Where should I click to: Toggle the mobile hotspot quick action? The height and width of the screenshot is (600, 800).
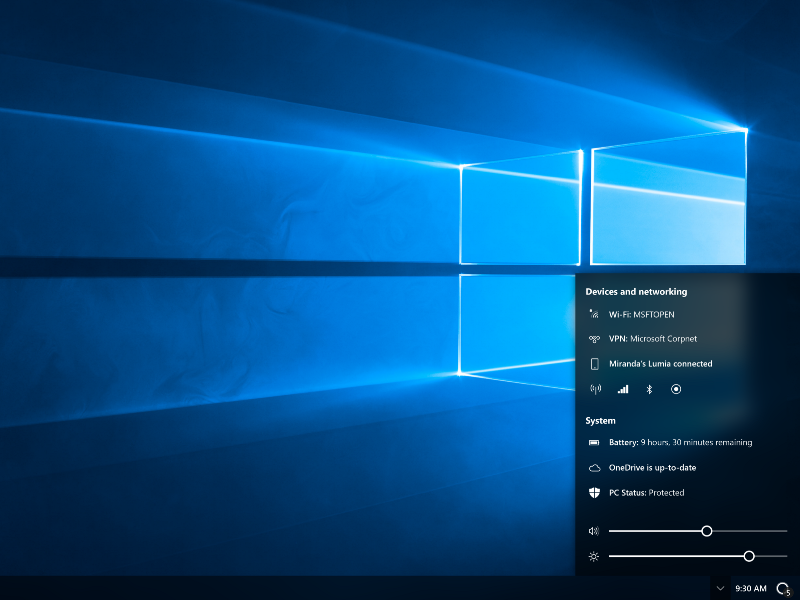[596, 389]
